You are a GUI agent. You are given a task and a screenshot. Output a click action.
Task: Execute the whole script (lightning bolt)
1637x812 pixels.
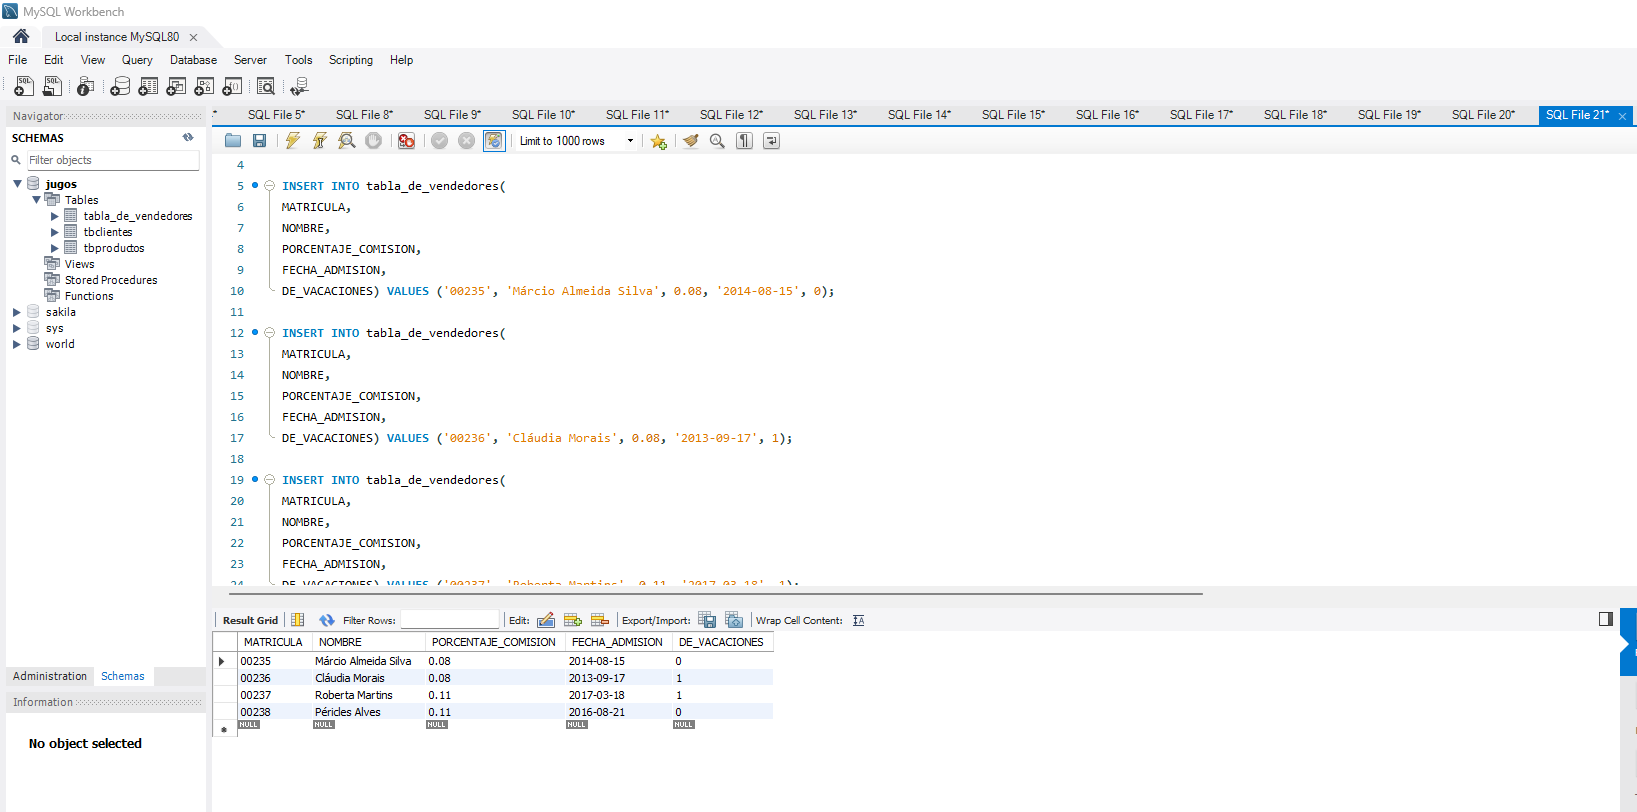click(x=293, y=141)
